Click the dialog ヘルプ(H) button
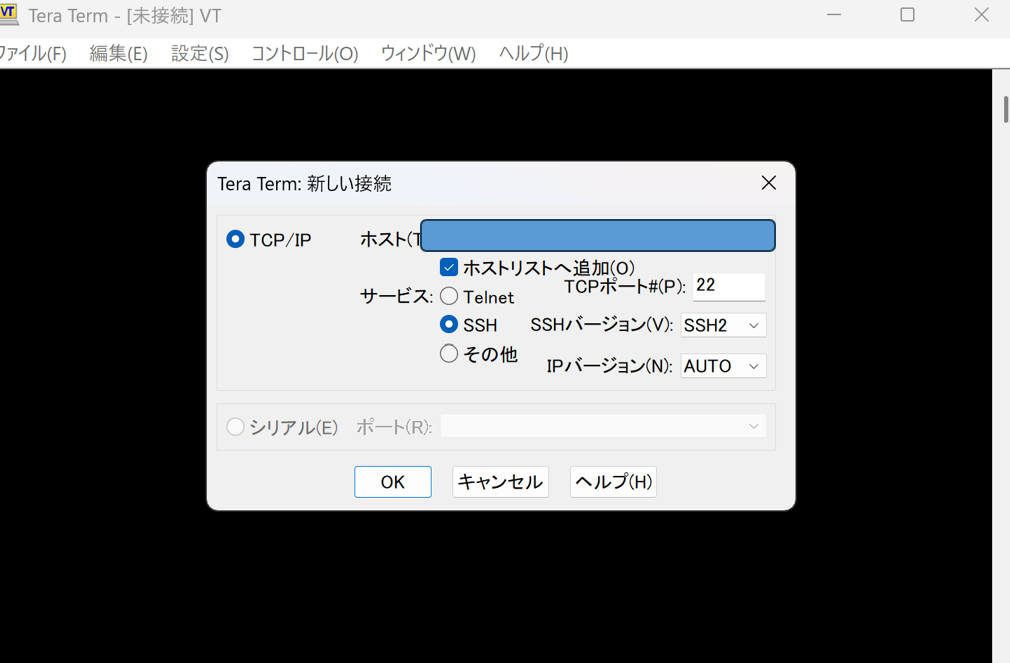This screenshot has width=1010, height=663. pyautogui.click(x=613, y=482)
